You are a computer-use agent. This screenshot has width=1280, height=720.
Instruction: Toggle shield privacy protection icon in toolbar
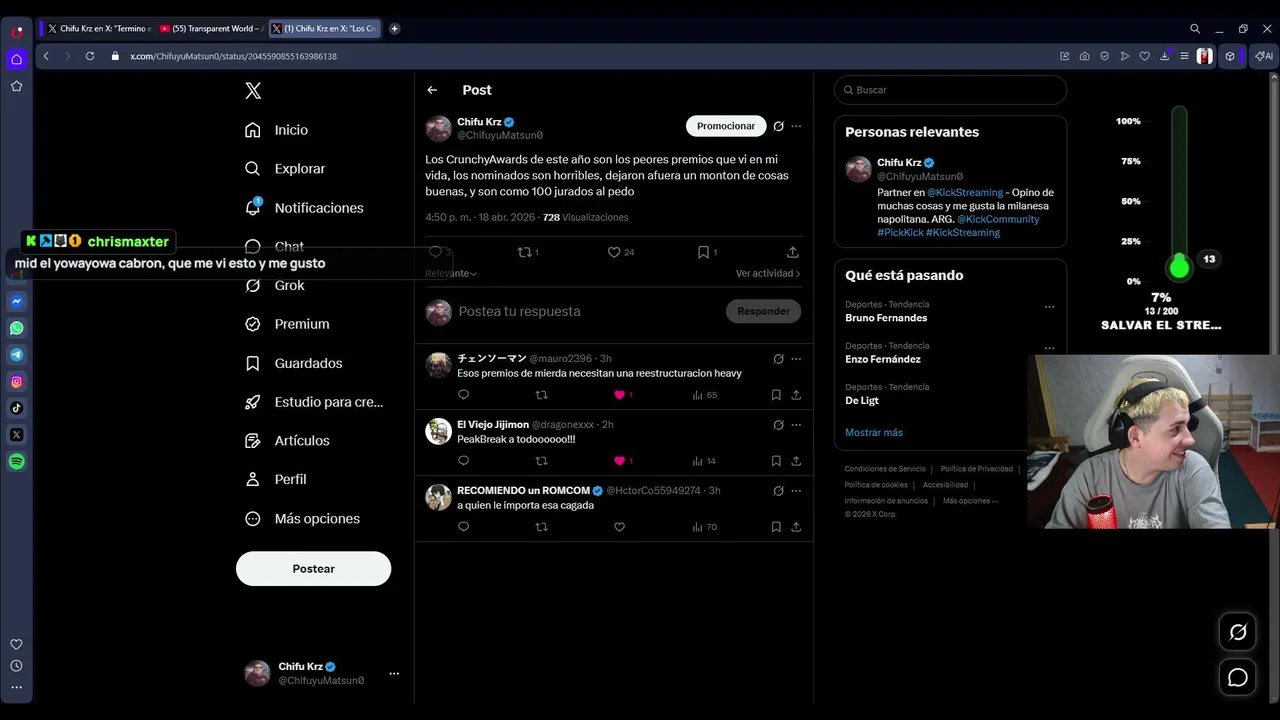[x=1105, y=56]
